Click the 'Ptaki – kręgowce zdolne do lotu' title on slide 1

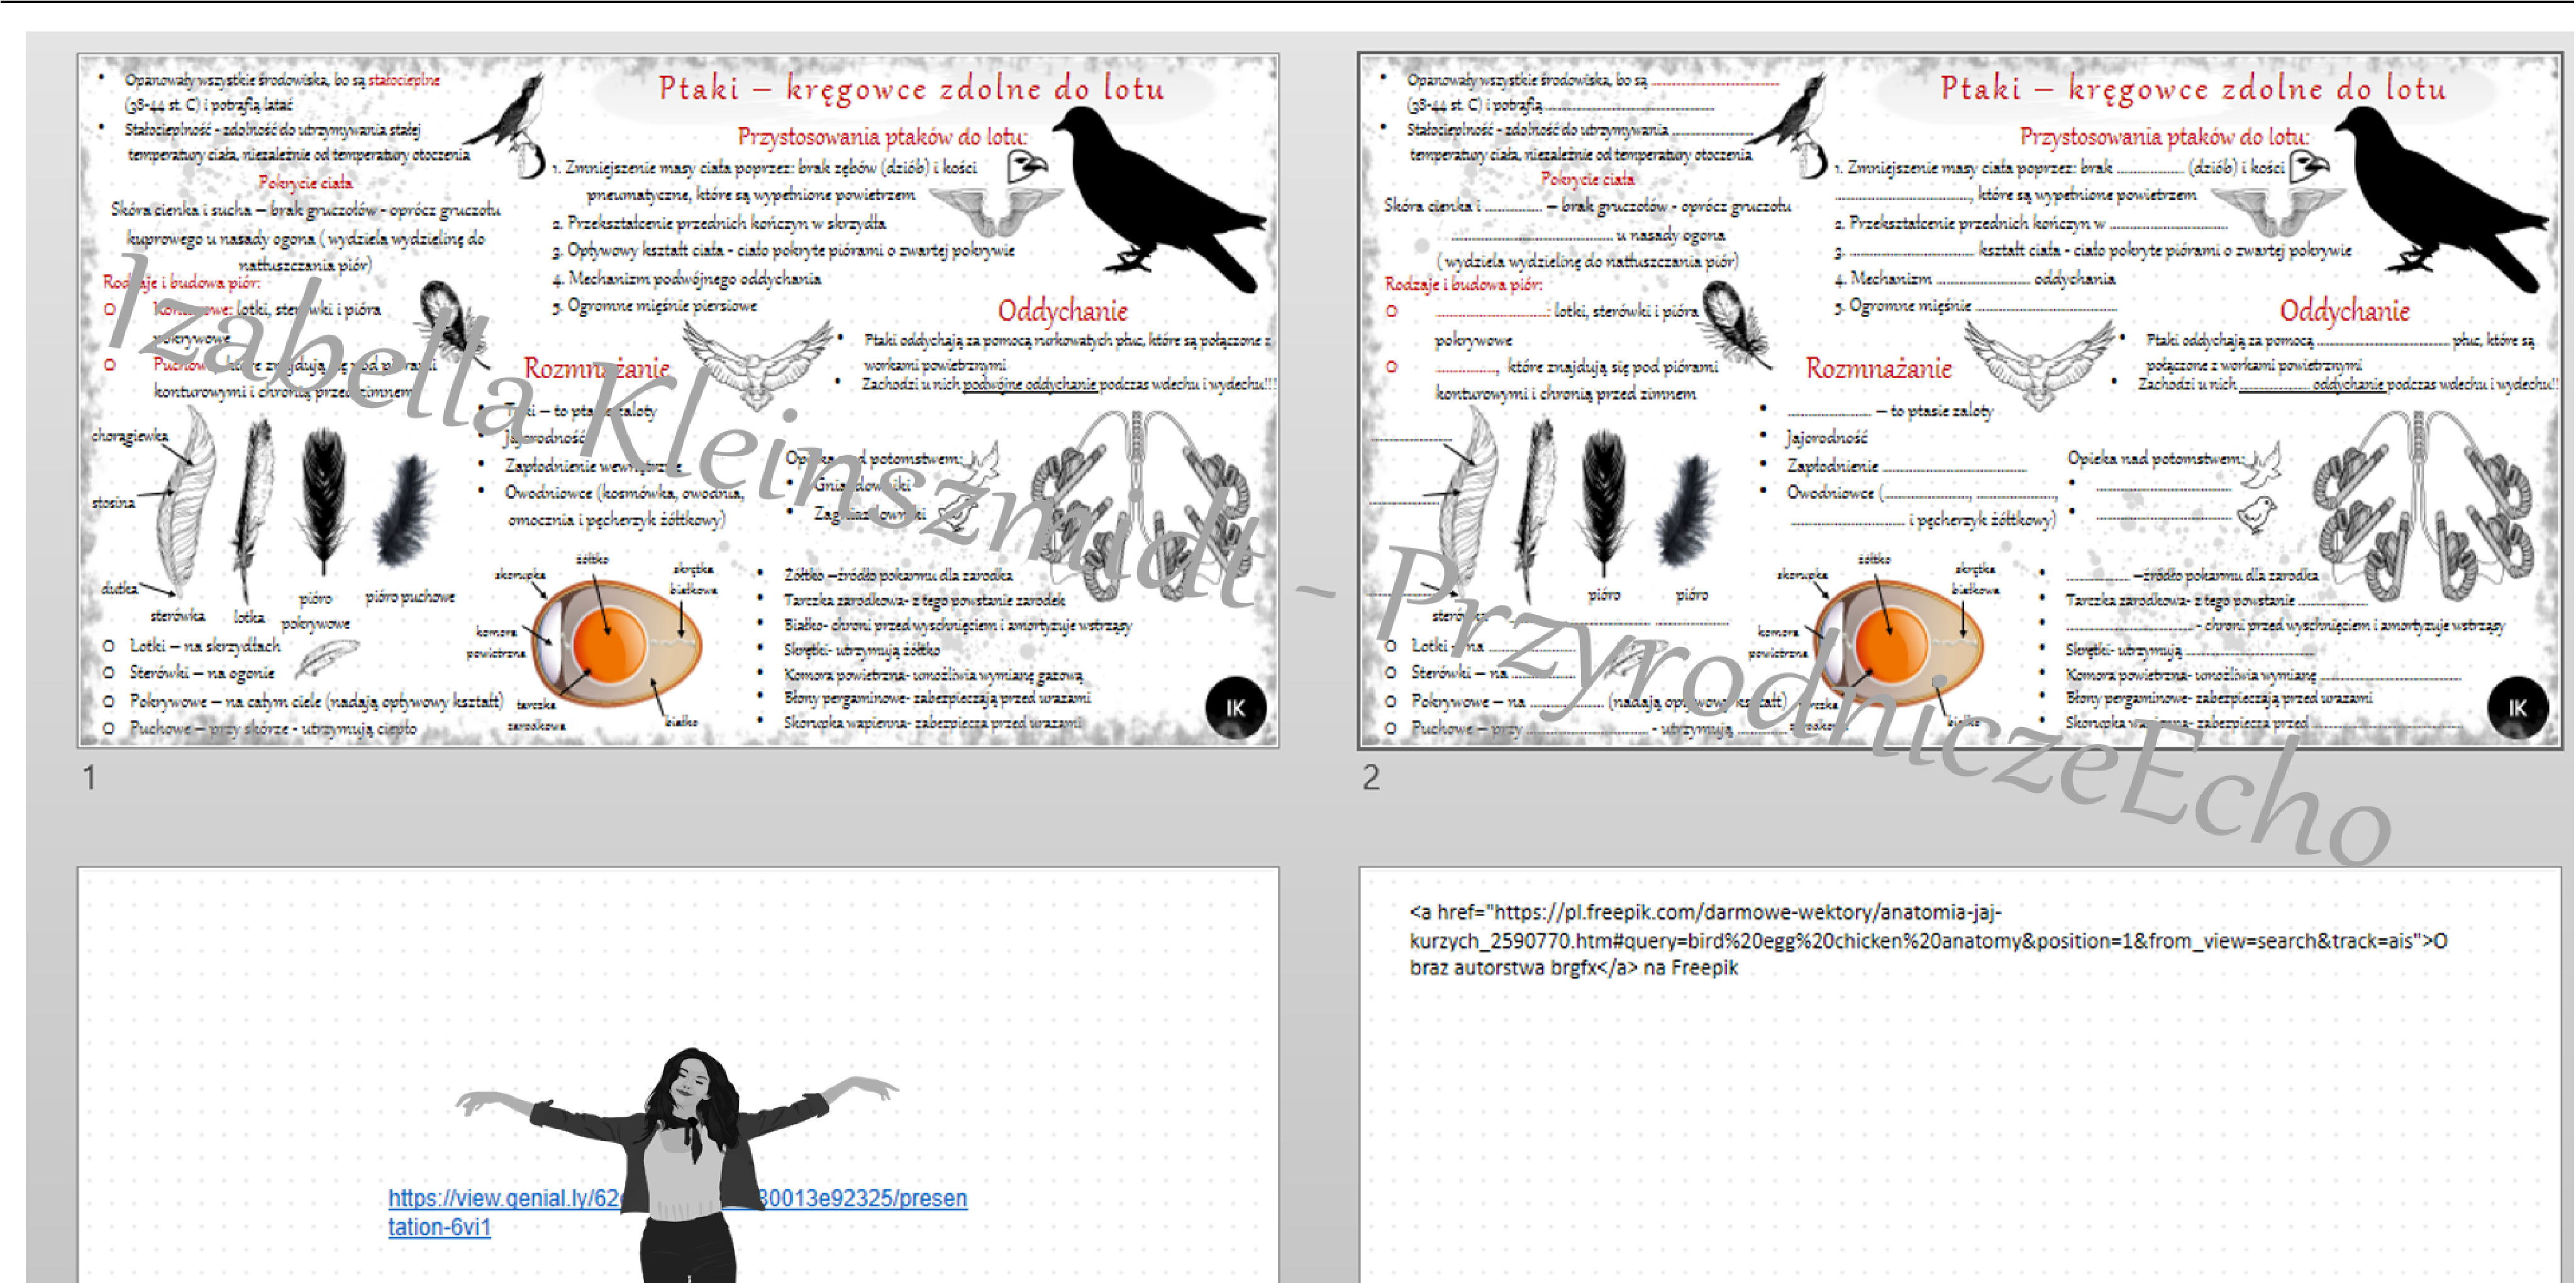(911, 88)
